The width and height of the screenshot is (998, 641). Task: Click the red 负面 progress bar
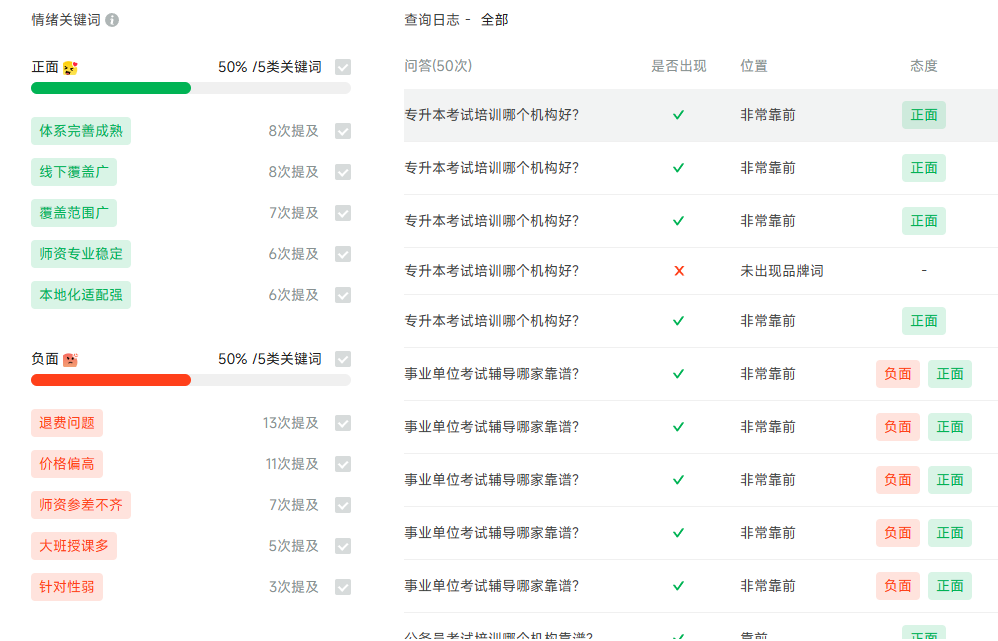[x=111, y=380]
